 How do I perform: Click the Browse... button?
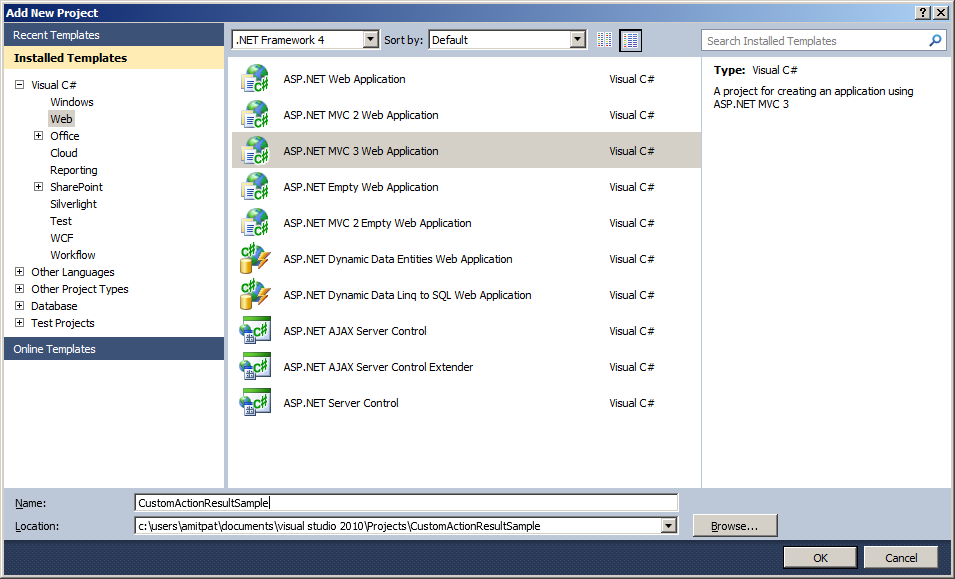(x=735, y=526)
